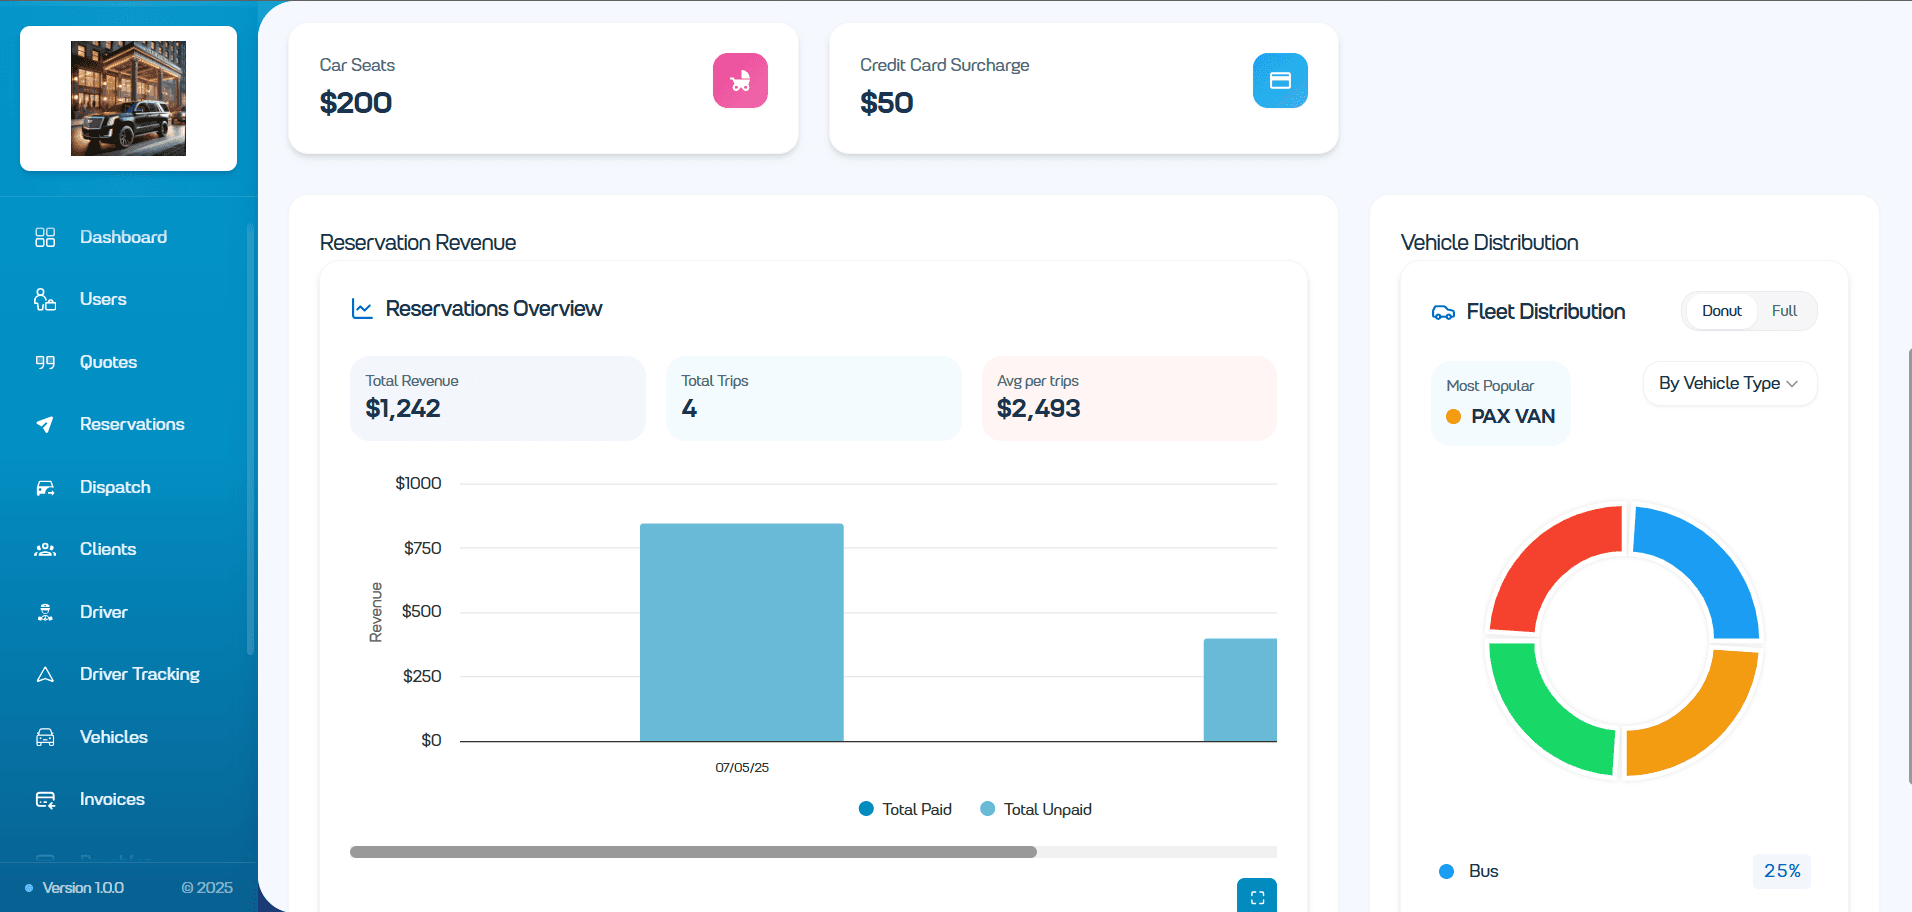Select the Vehicles bus icon in sidebar

pyautogui.click(x=46, y=737)
